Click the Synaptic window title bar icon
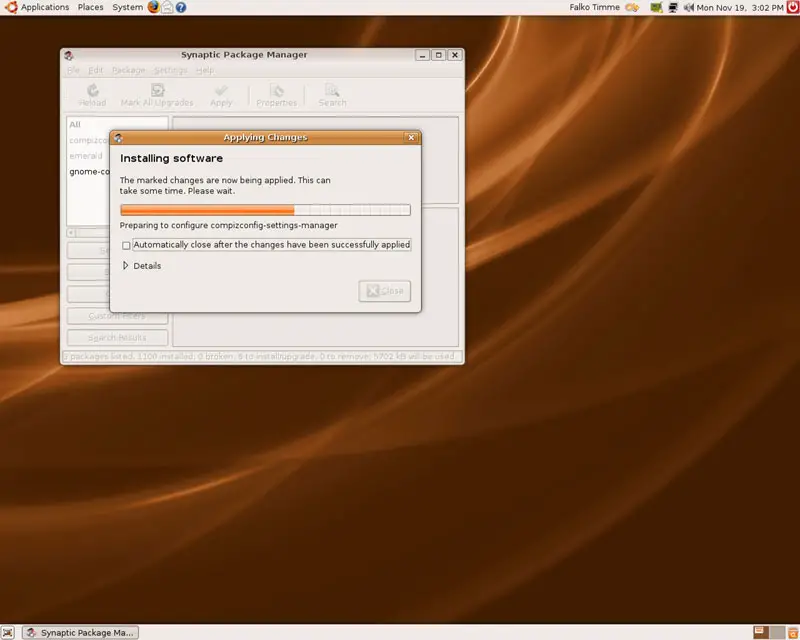The height and width of the screenshot is (640, 800). tap(69, 55)
